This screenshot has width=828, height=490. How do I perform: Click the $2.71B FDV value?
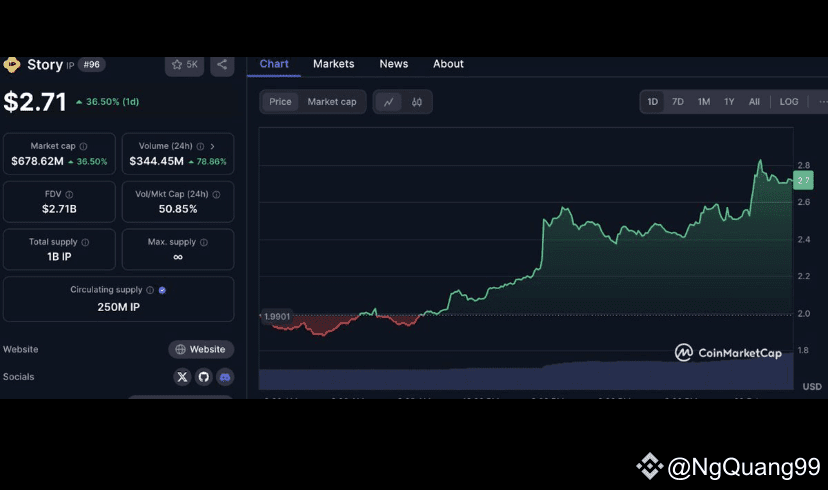click(59, 209)
